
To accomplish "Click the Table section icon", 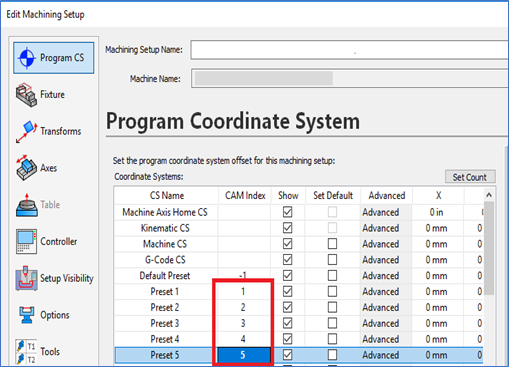I will [x=26, y=205].
